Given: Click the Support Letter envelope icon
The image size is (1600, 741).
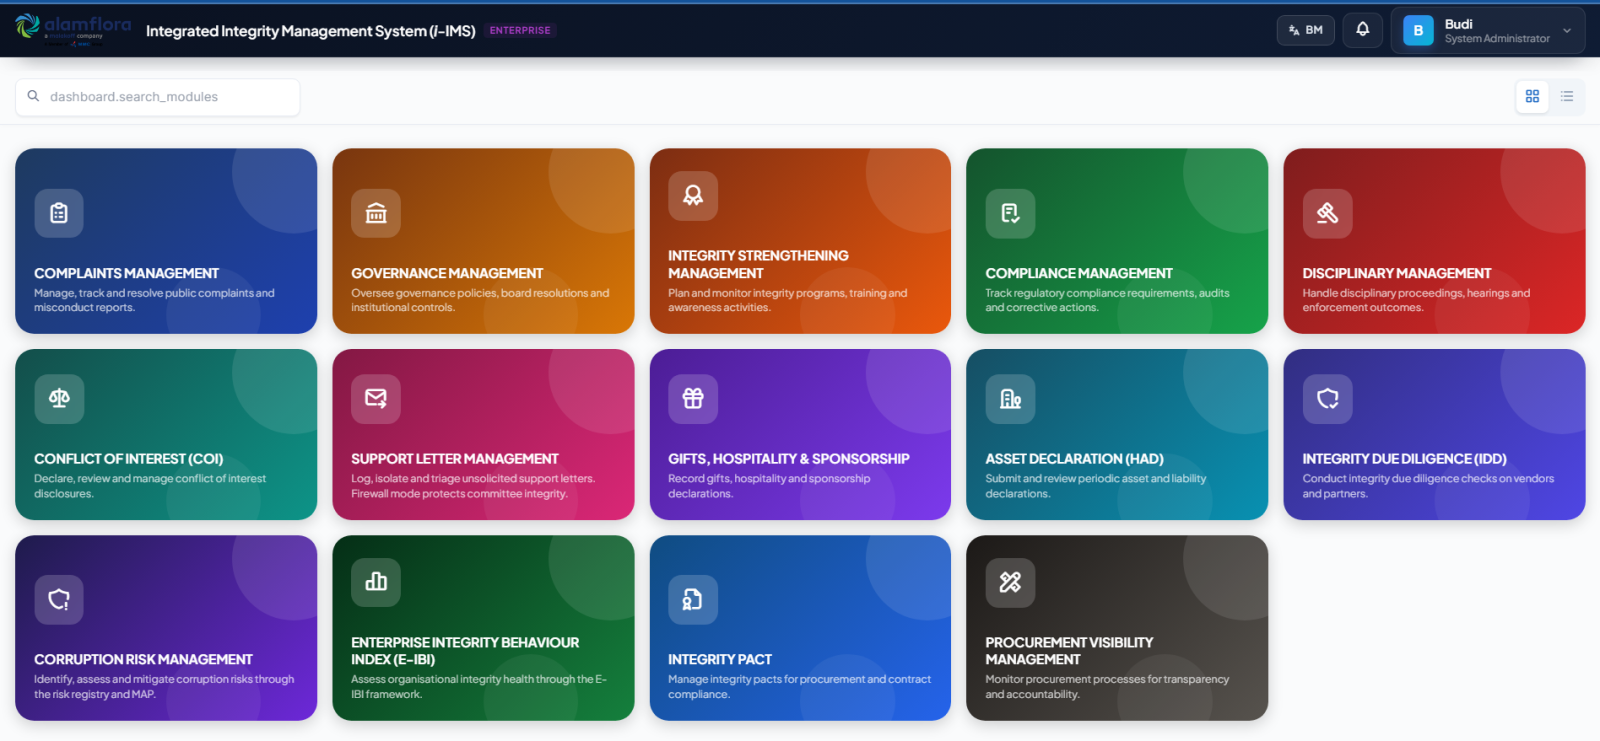Looking at the screenshot, I should click(376, 399).
